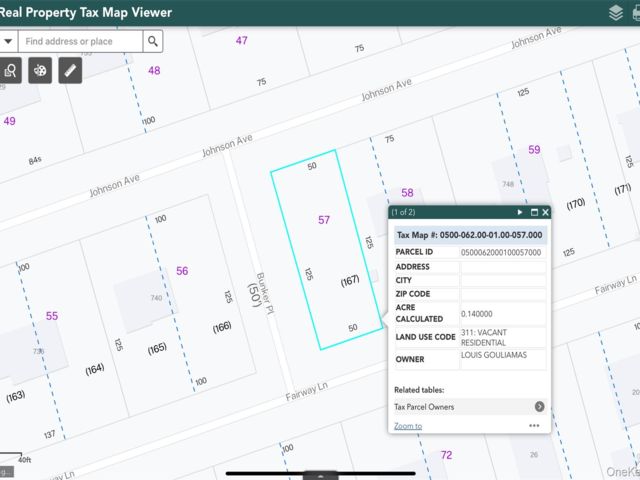The height and width of the screenshot is (480, 640).
Task: Select parcel 56 on the map
Action: (x=182, y=271)
